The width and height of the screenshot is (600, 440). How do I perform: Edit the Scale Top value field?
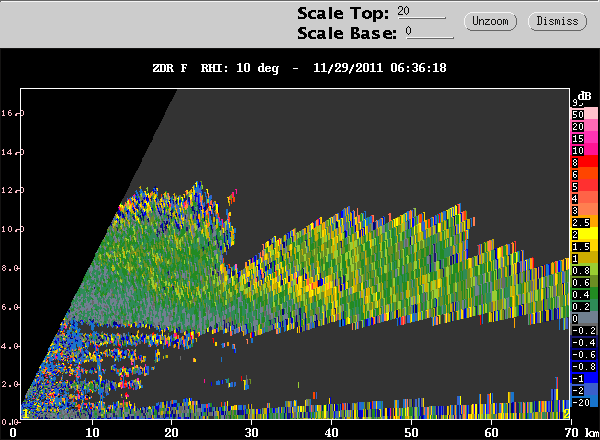click(421, 12)
